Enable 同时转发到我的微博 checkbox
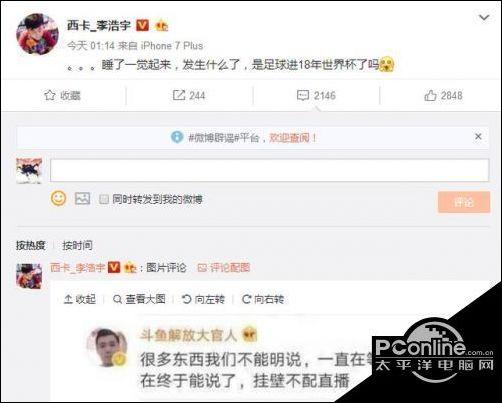Screen dimensions: 502x403 104,199
